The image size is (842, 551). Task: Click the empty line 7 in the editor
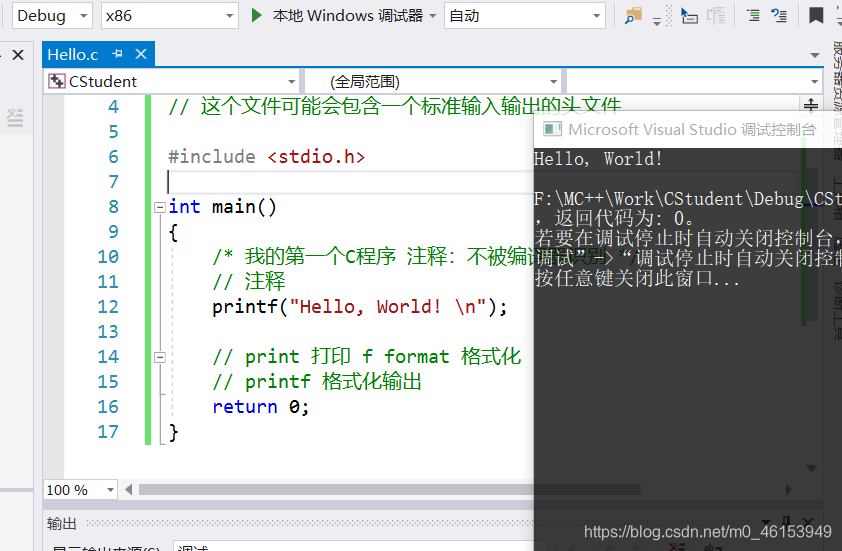click(349, 182)
